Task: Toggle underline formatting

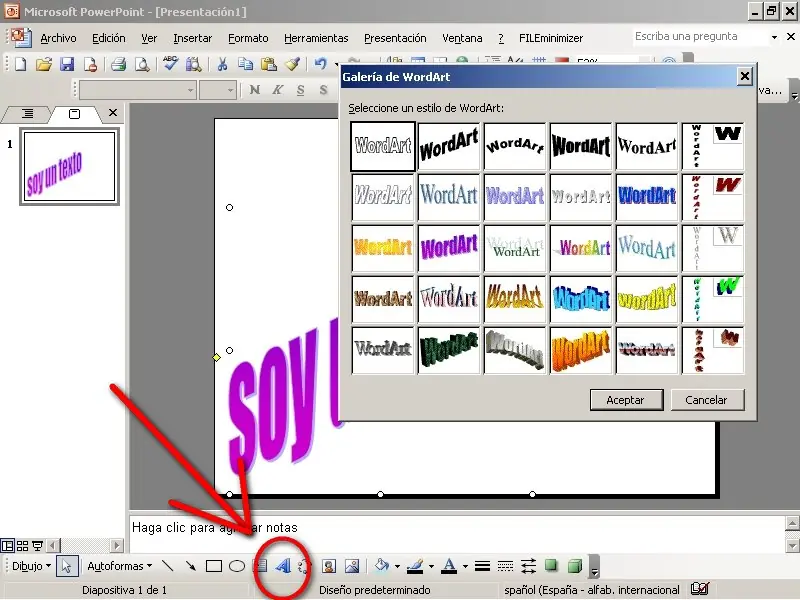Action: [x=300, y=90]
